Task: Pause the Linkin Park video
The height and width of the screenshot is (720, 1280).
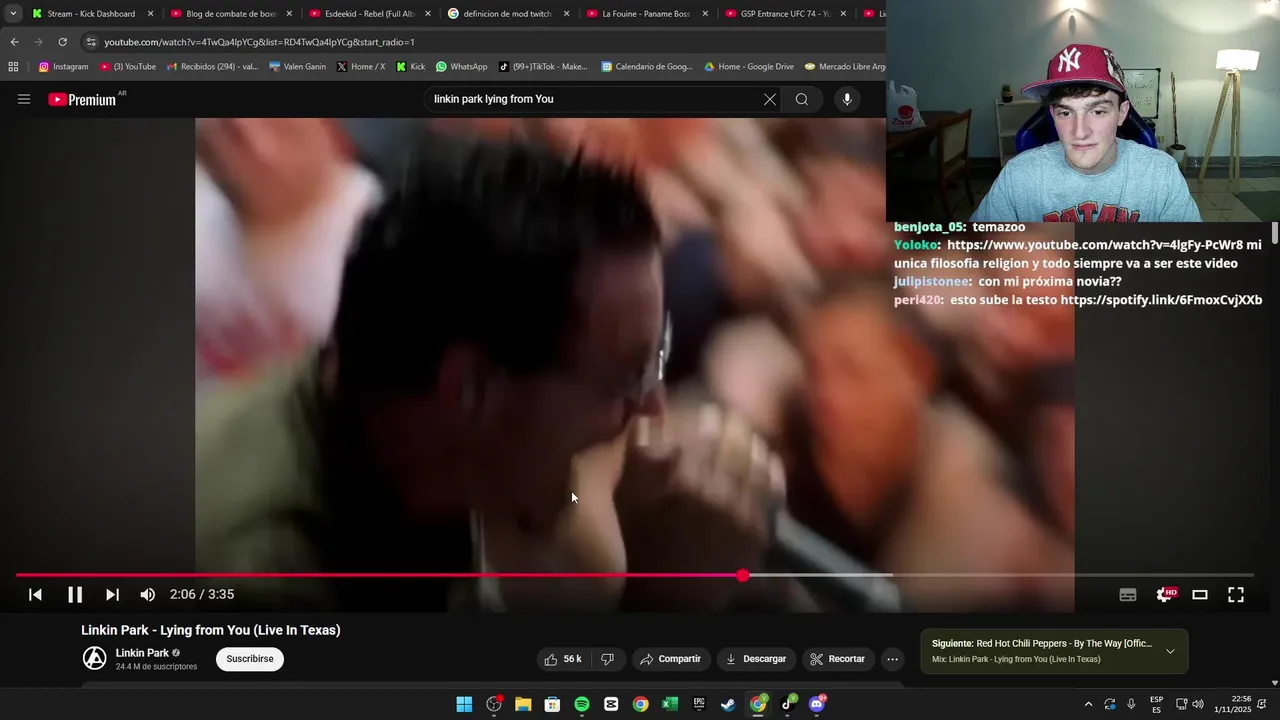Action: pyautogui.click(x=75, y=594)
